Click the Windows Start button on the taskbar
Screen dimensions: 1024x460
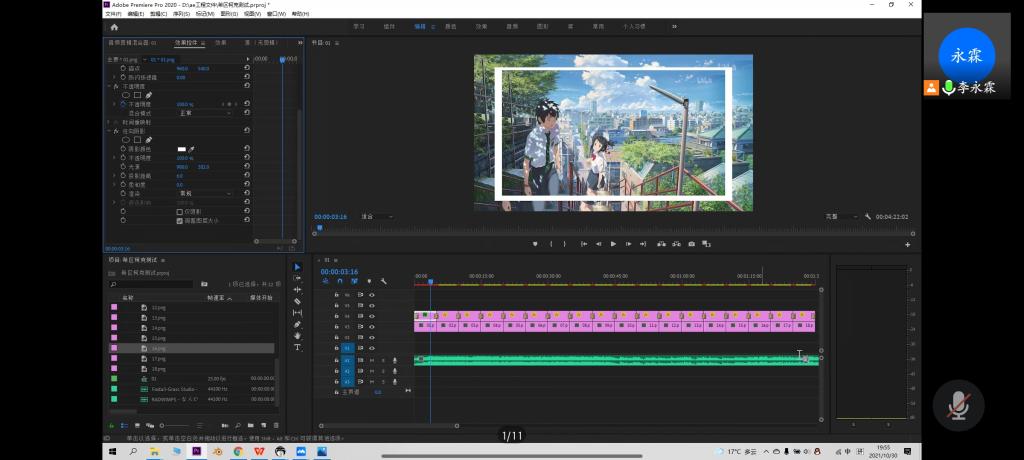click(x=111, y=452)
